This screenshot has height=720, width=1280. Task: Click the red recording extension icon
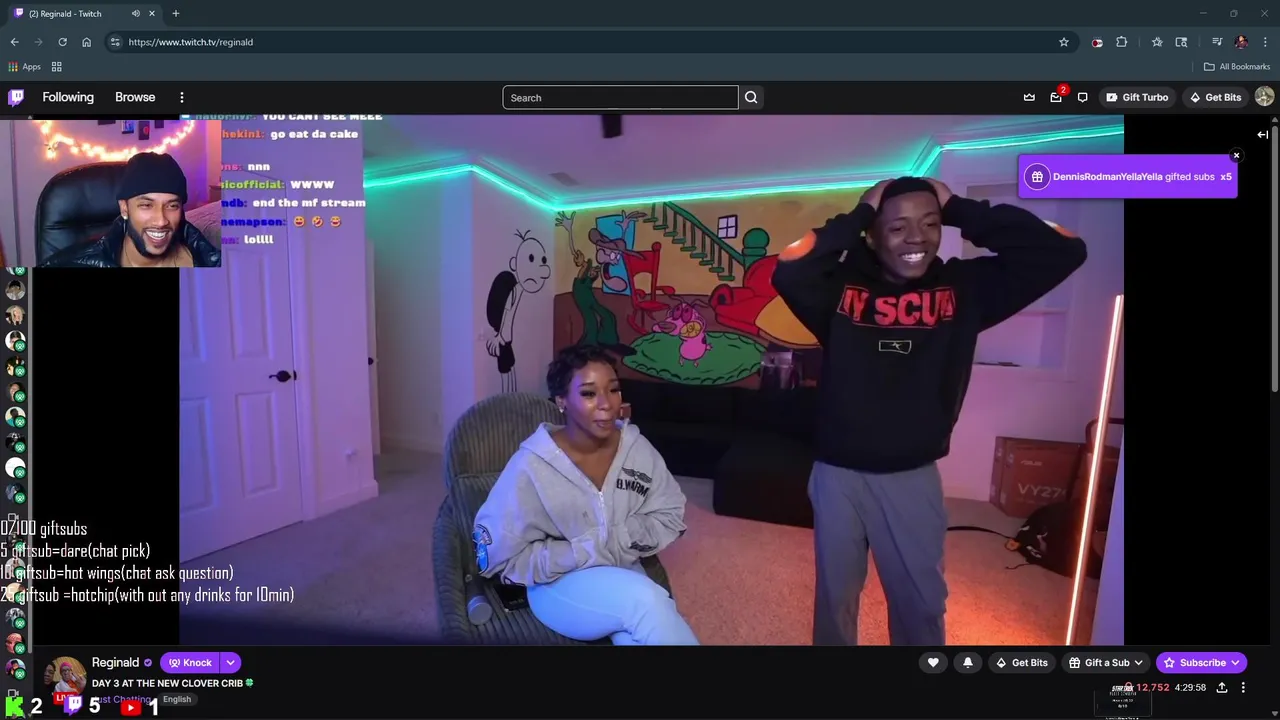(x=1097, y=42)
